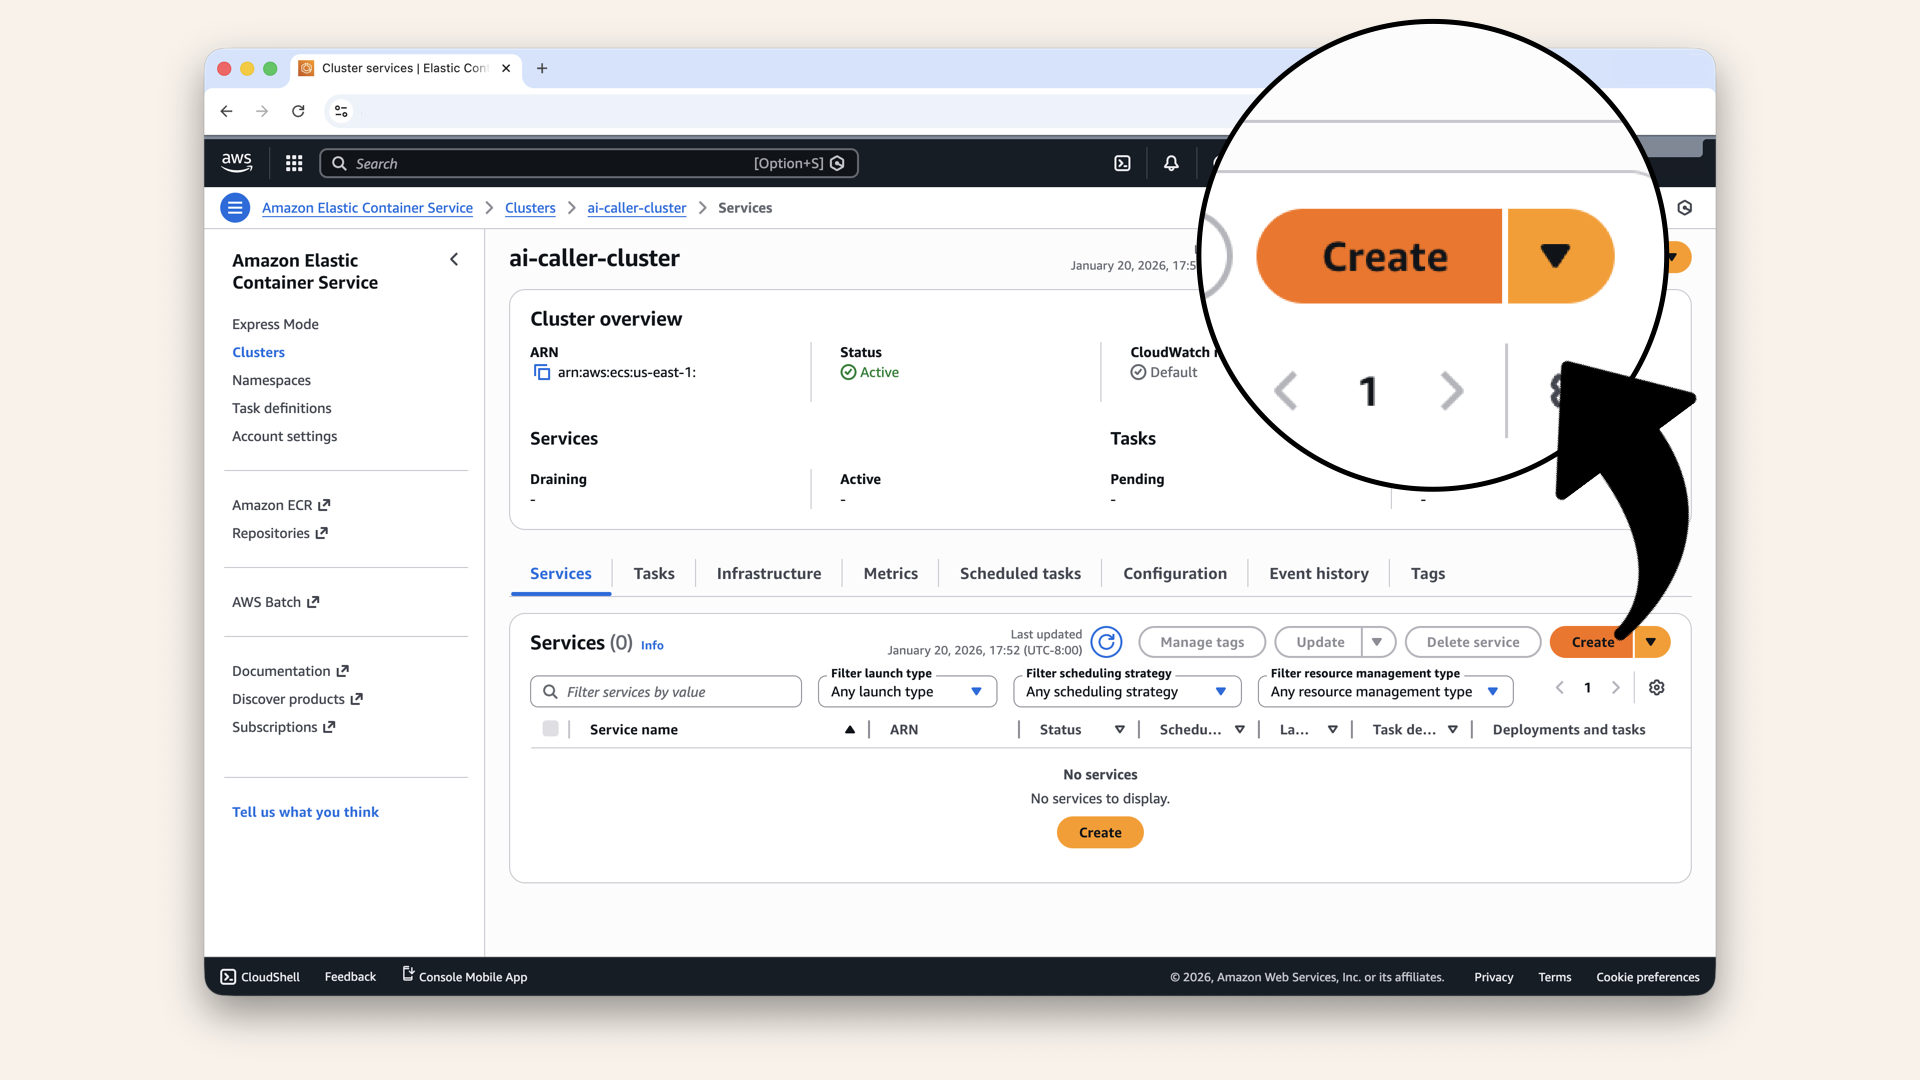Click the Delete service button
This screenshot has width=1920, height=1080.
tap(1472, 642)
